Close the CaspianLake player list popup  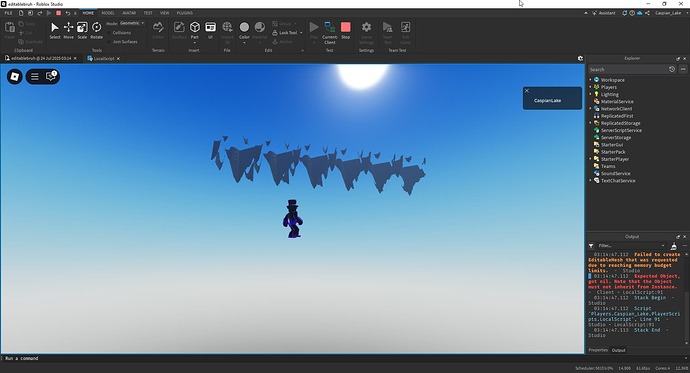click(527, 91)
